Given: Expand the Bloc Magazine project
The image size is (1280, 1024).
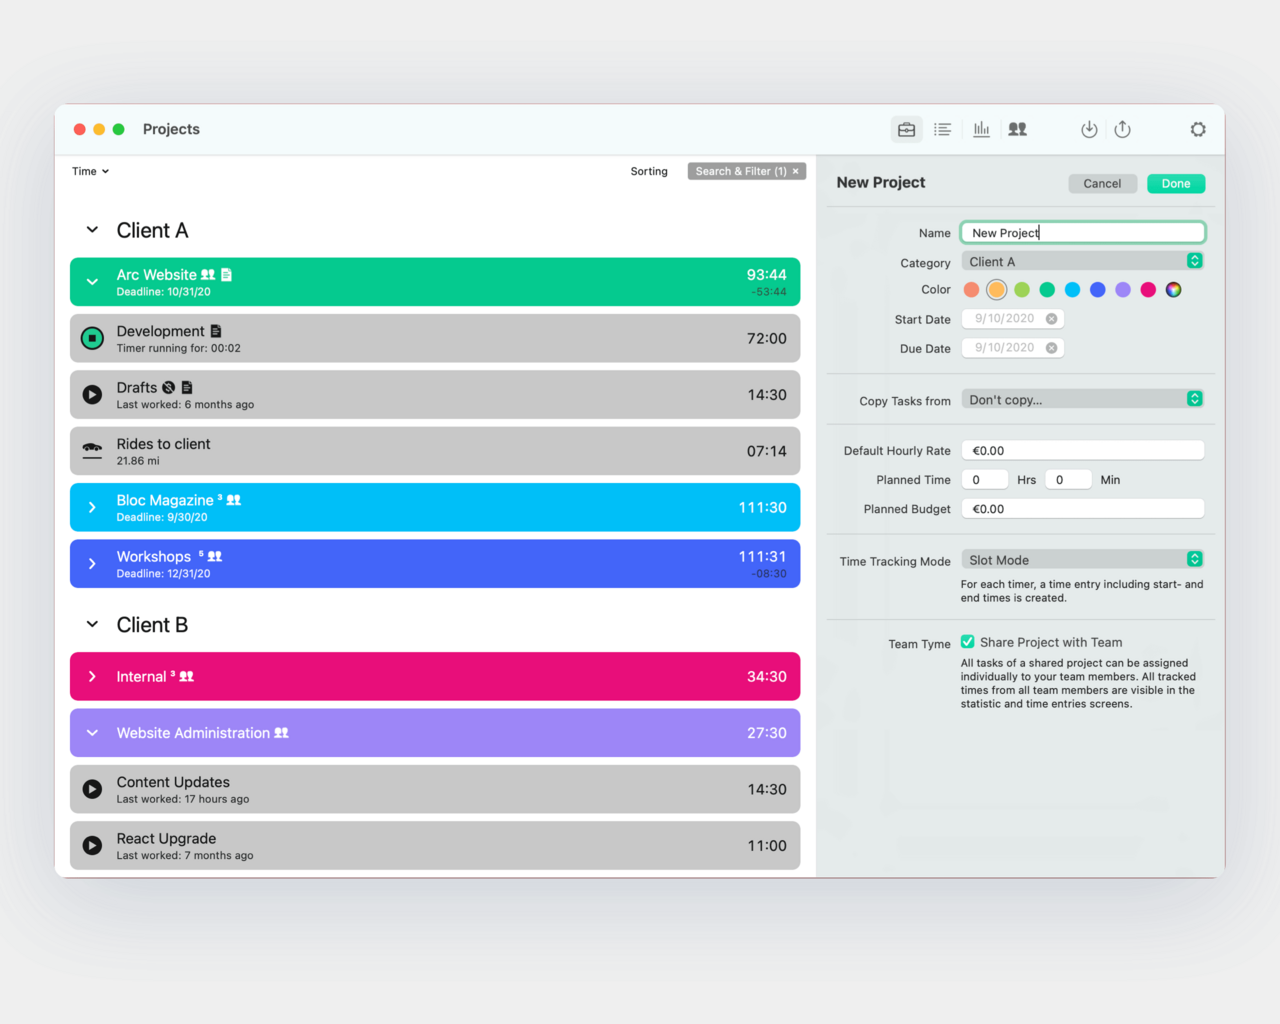Looking at the screenshot, I should click(x=92, y=508).
